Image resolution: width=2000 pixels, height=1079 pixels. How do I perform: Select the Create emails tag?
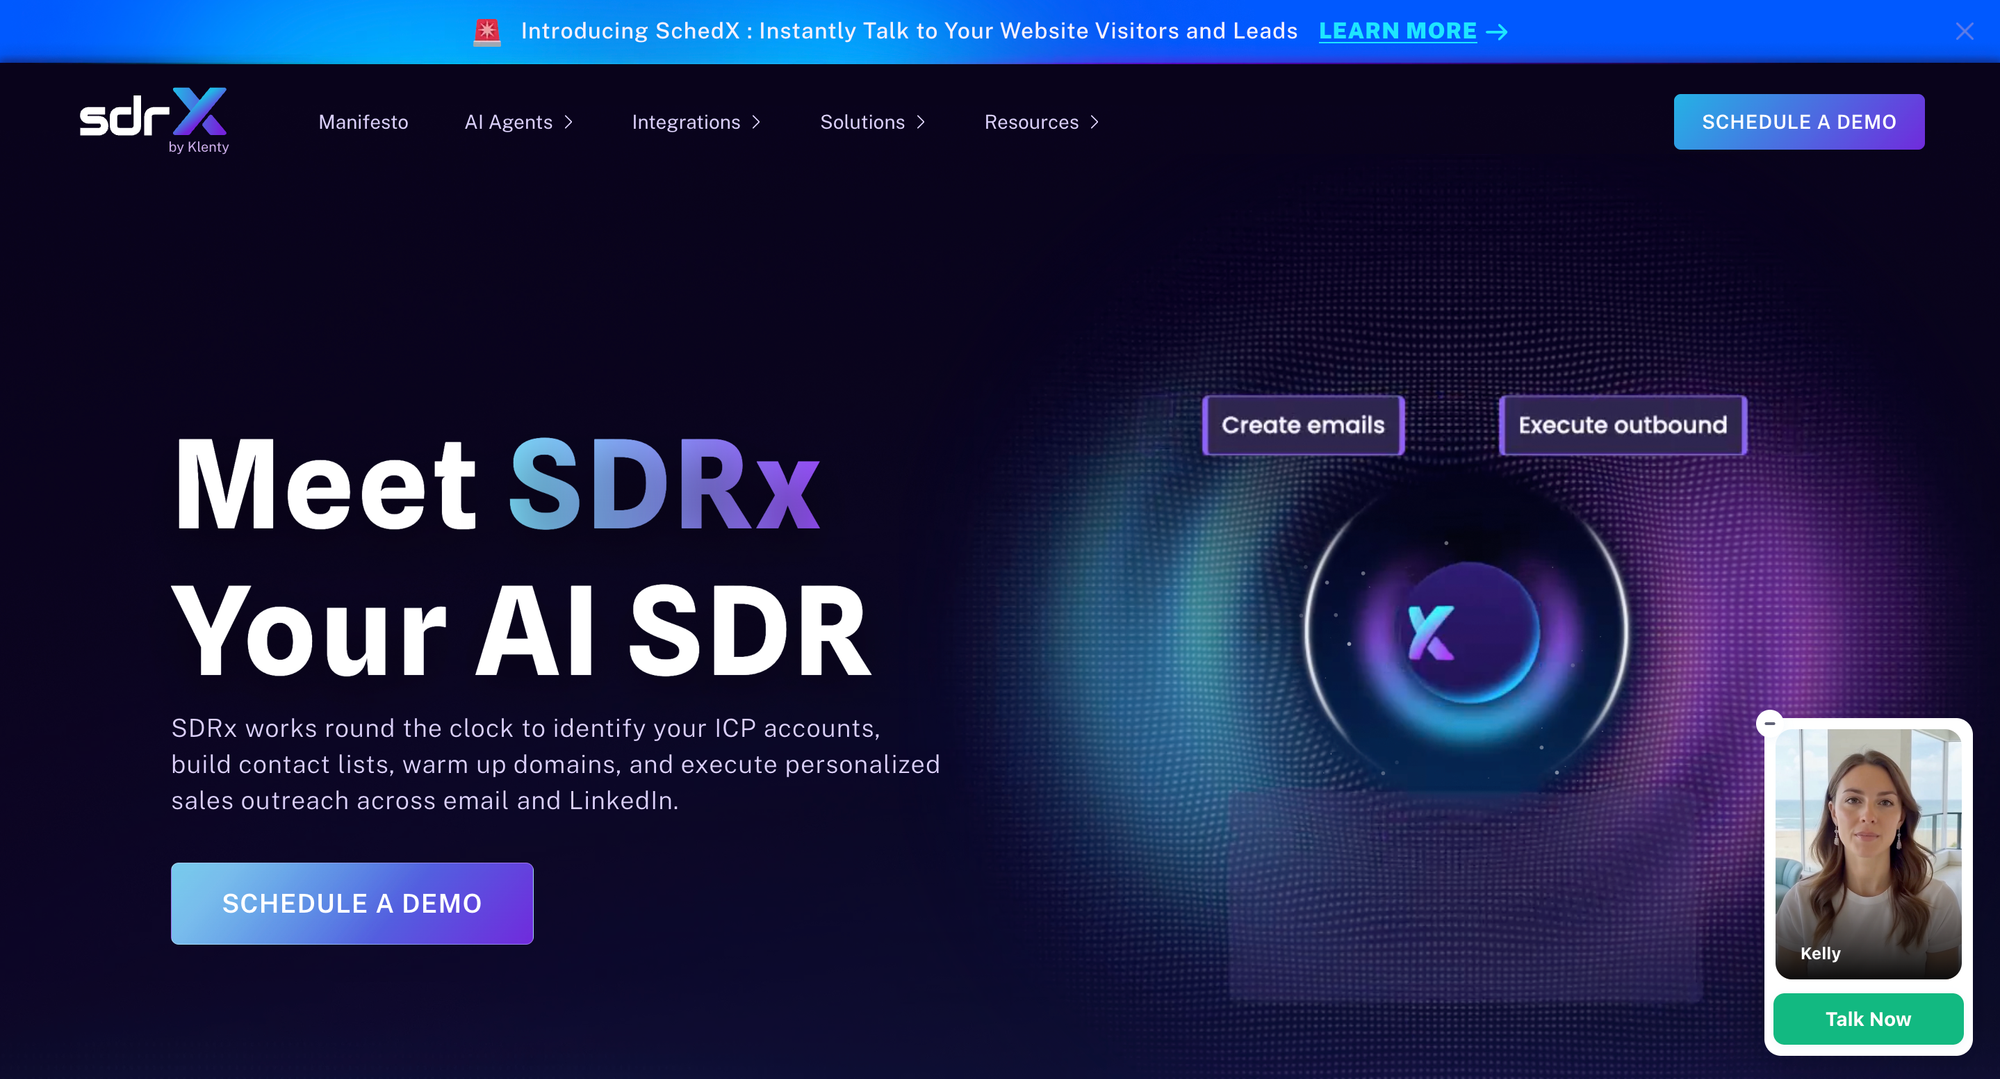pos(1303,425)
